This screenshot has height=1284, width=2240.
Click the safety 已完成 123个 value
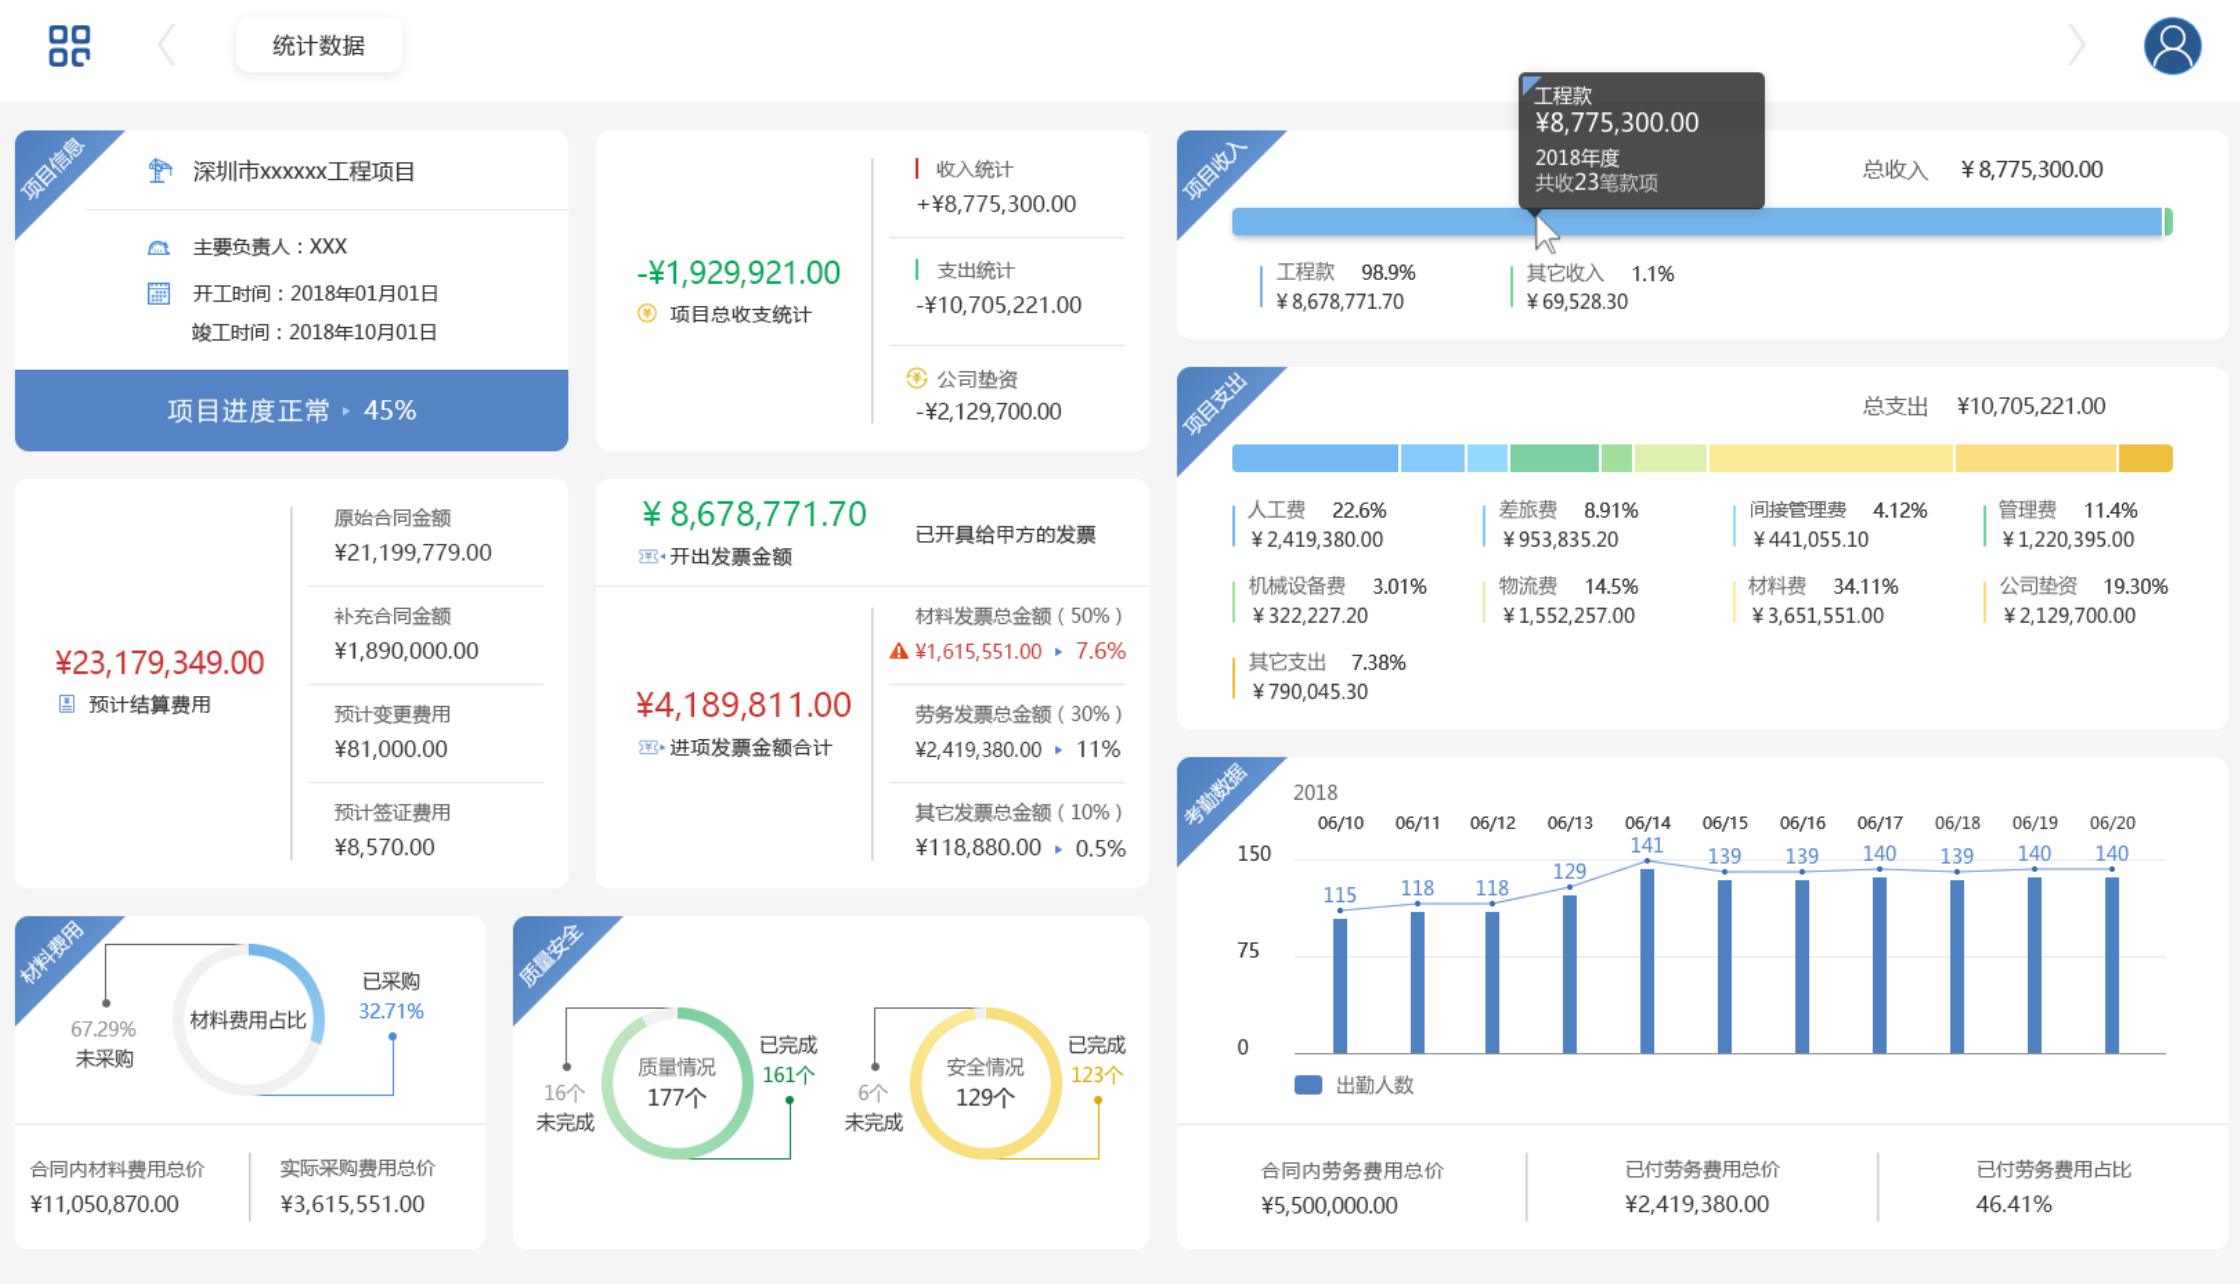(1097, 1075)
